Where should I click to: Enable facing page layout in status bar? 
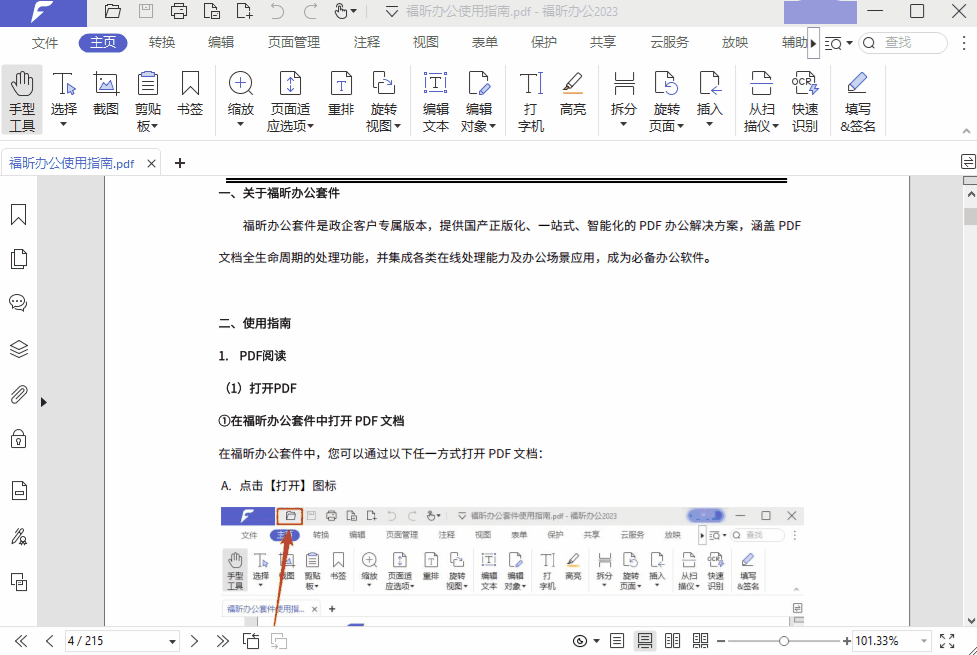[672, 641]
